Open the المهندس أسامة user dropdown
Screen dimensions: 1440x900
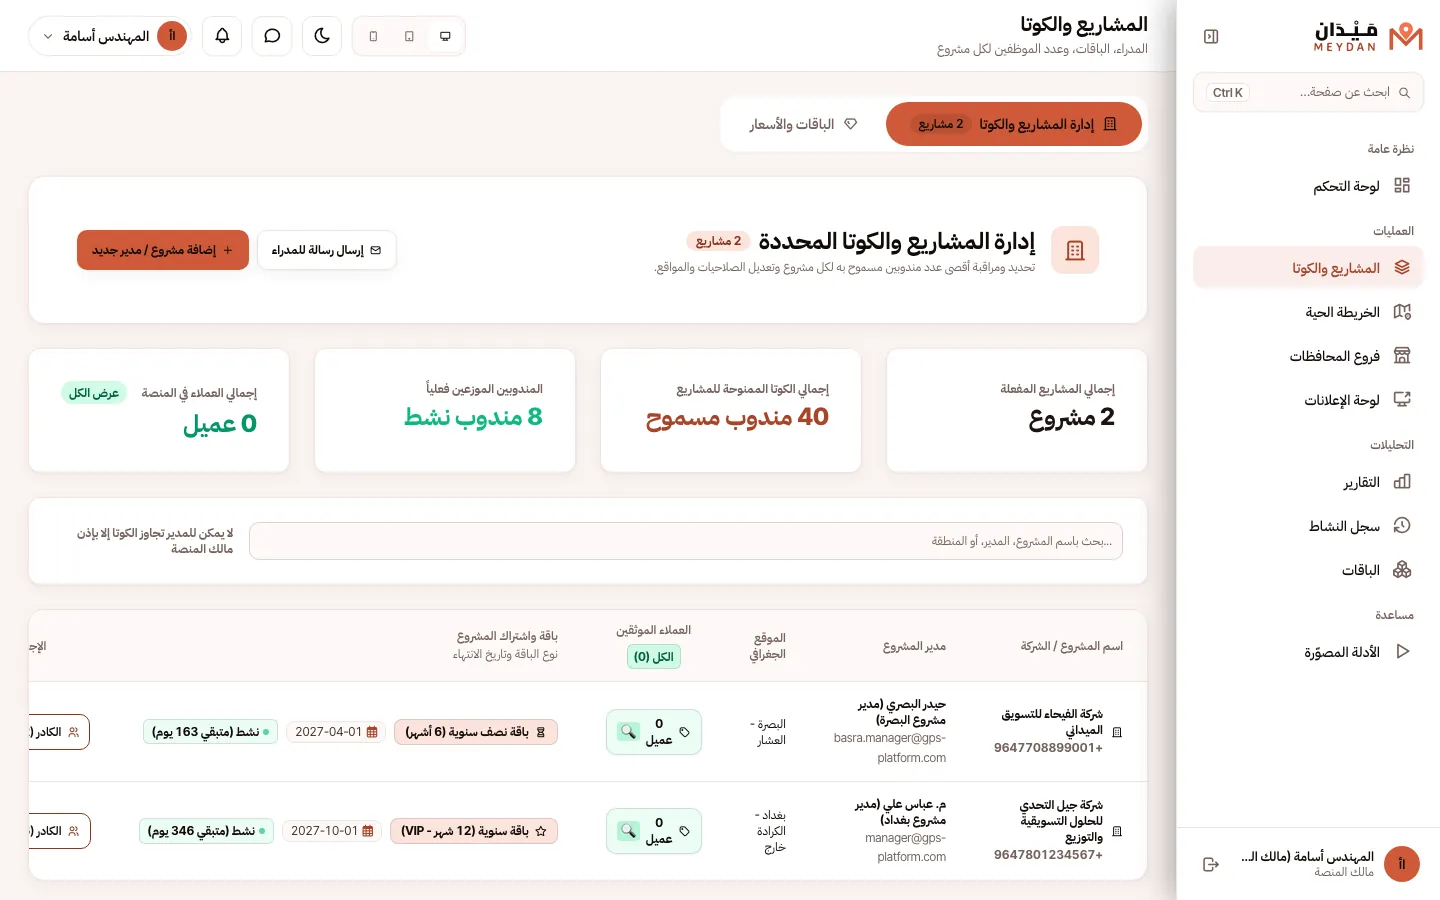coord(110,36)
